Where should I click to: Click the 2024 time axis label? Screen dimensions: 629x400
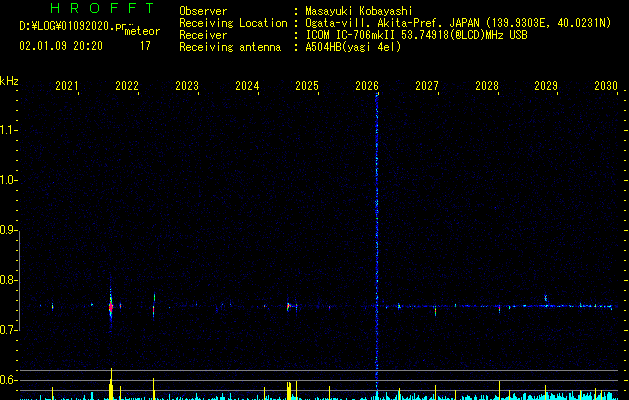247,86
